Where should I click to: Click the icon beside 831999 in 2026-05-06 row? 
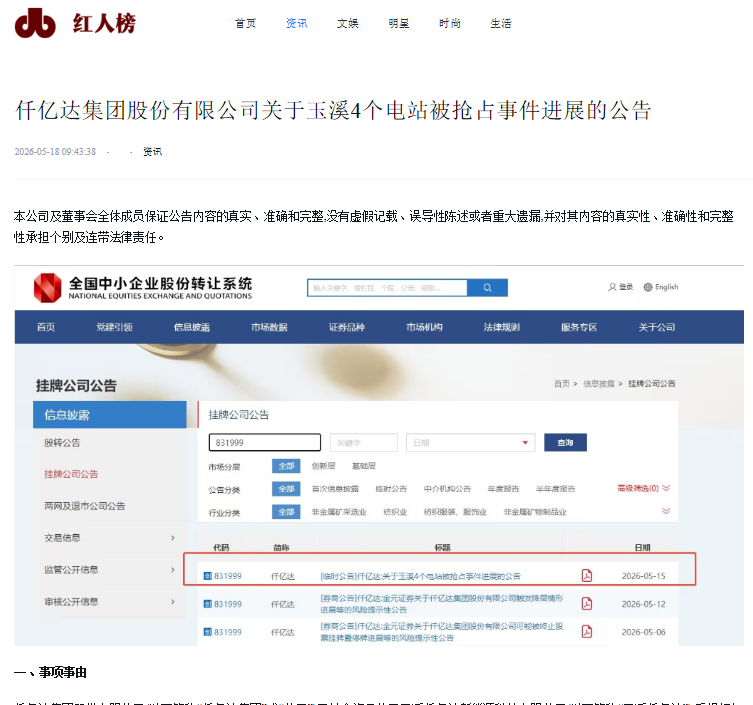pos(208,632)
